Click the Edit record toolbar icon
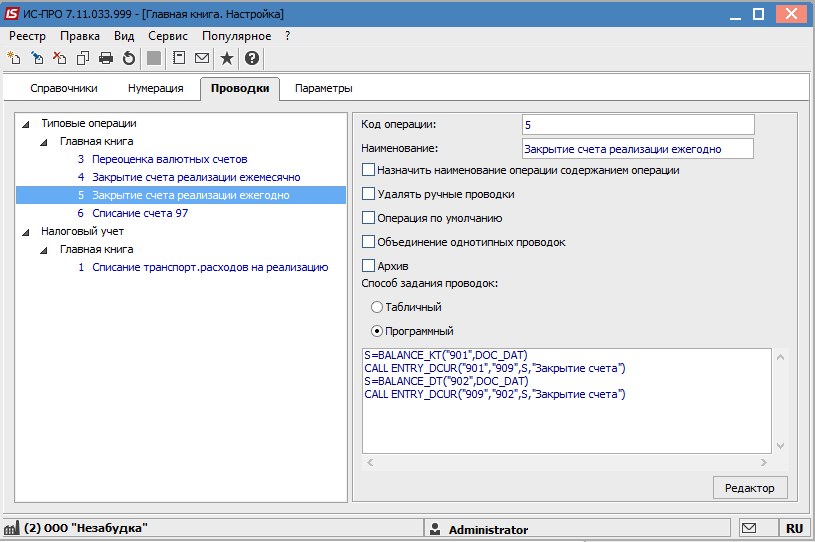815x542 pixels. [36, 58]
